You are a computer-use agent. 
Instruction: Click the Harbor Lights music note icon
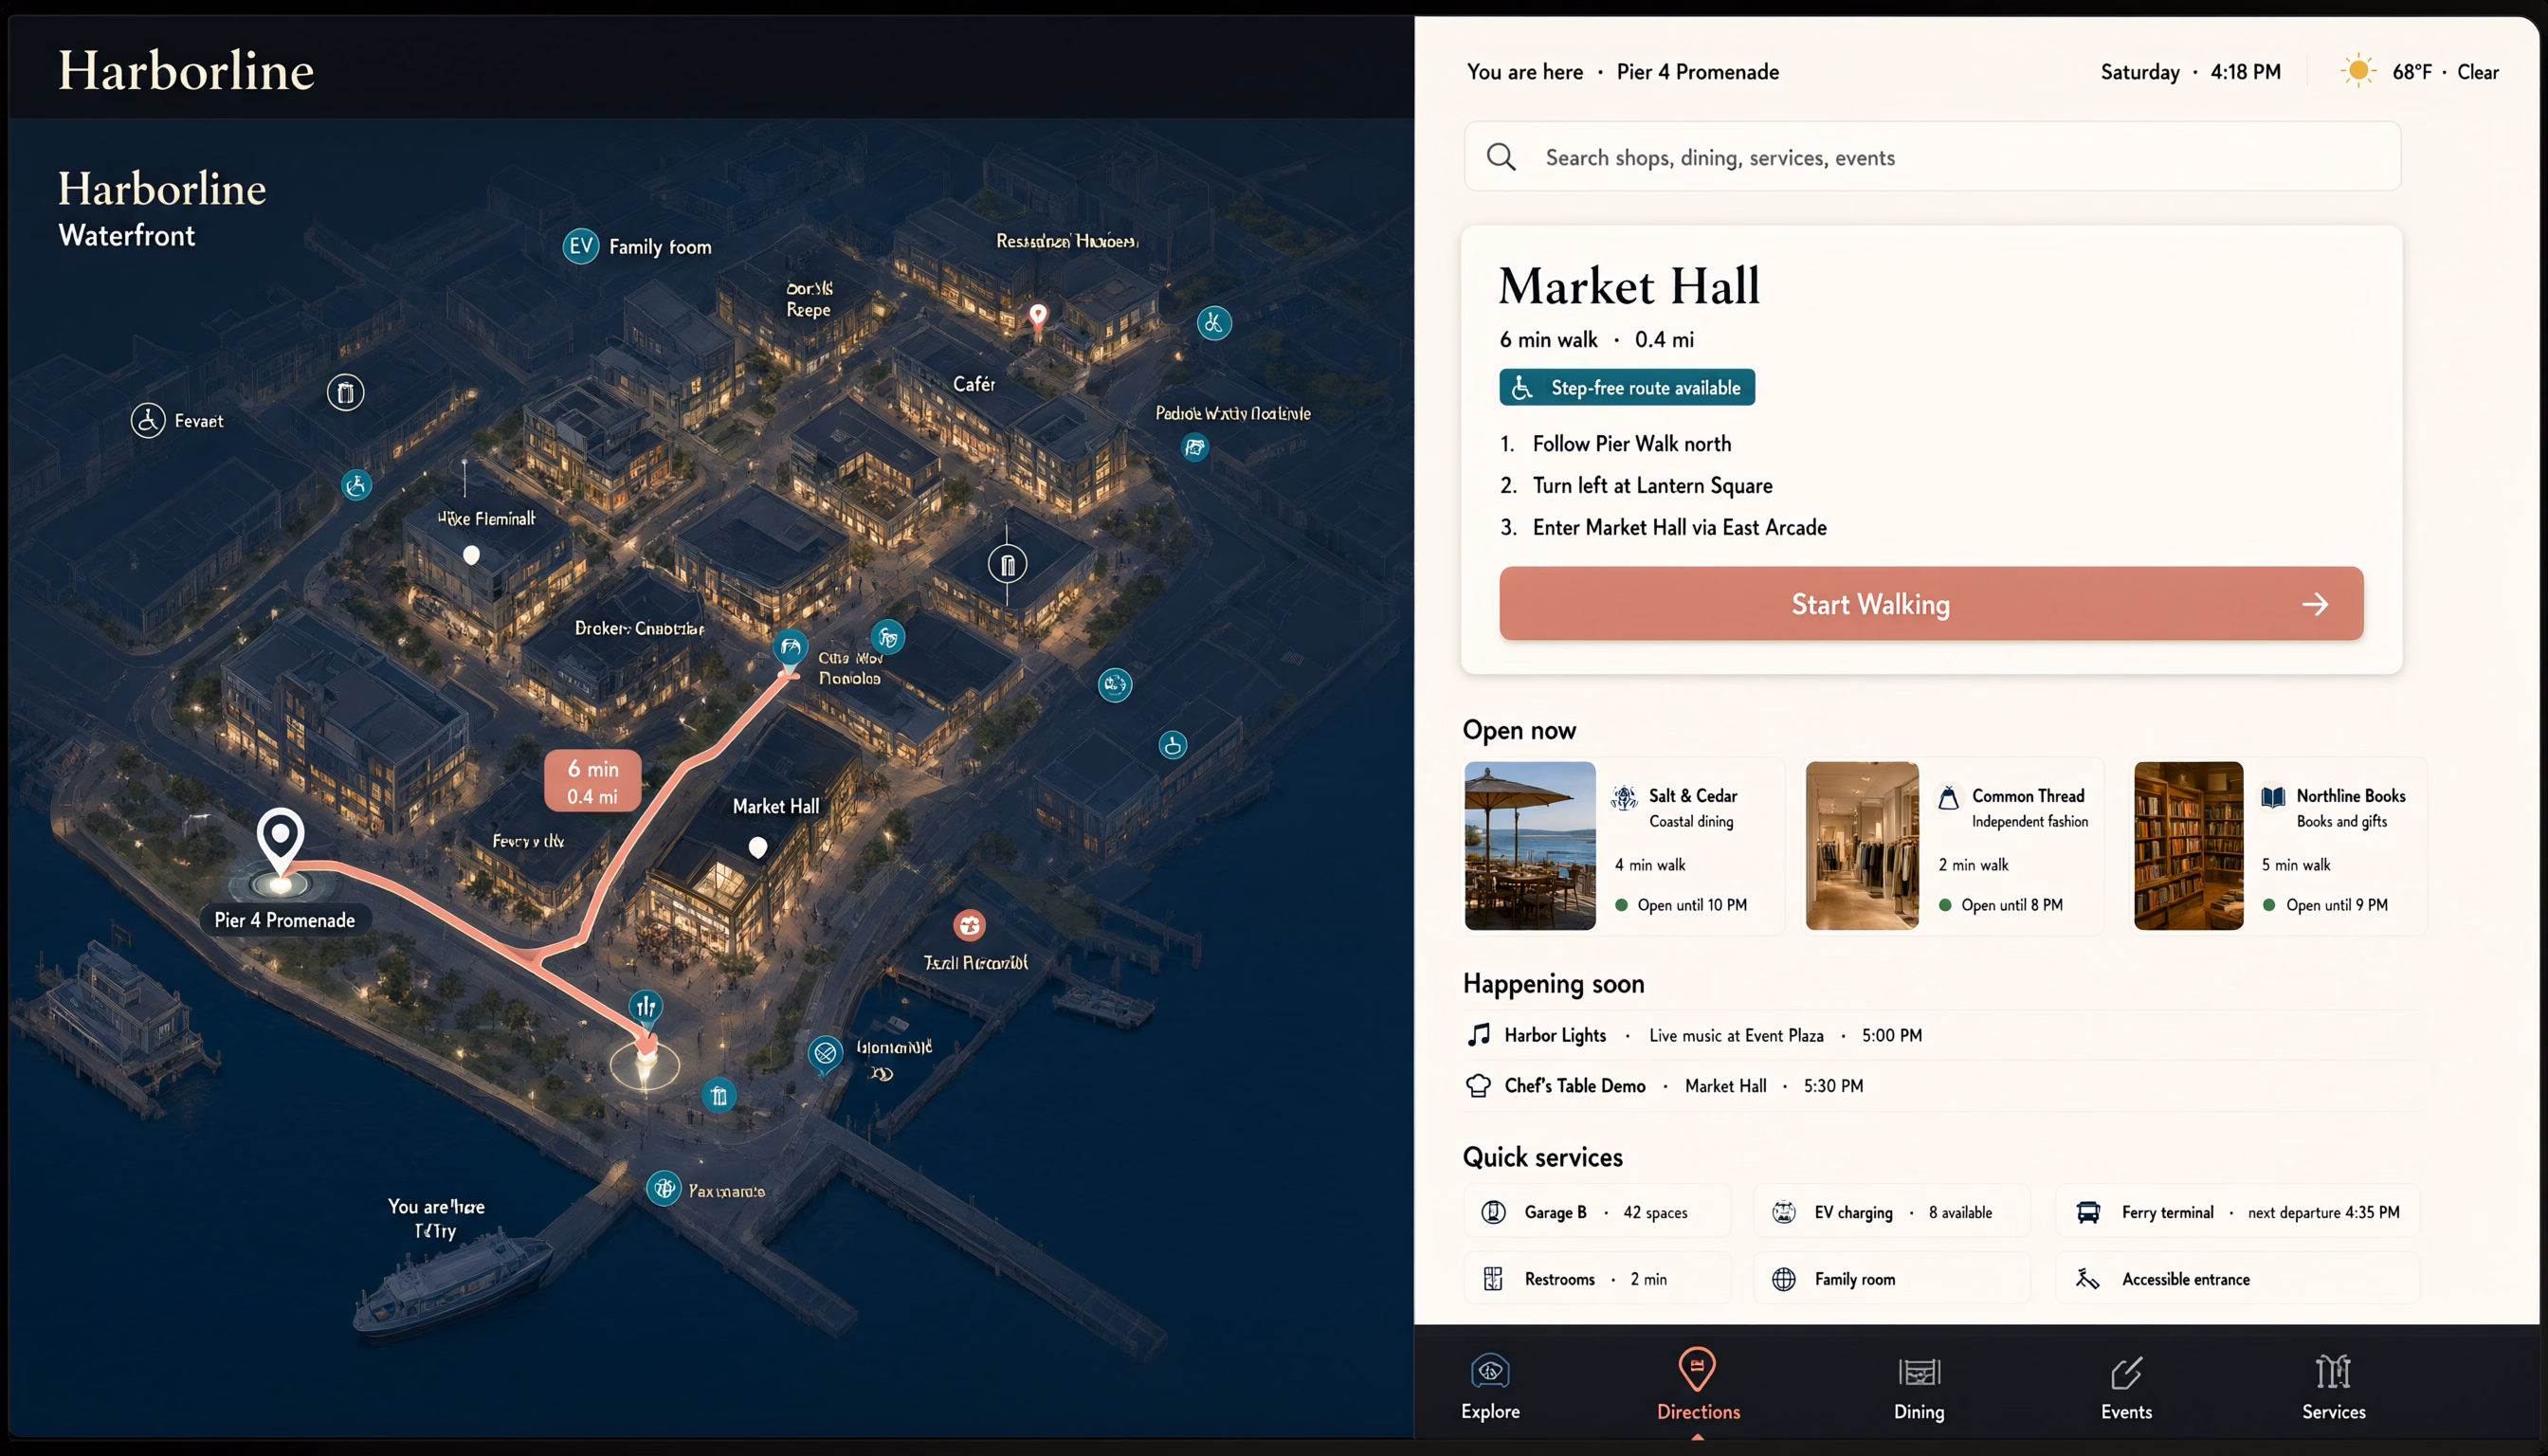pos(1478,1035)
